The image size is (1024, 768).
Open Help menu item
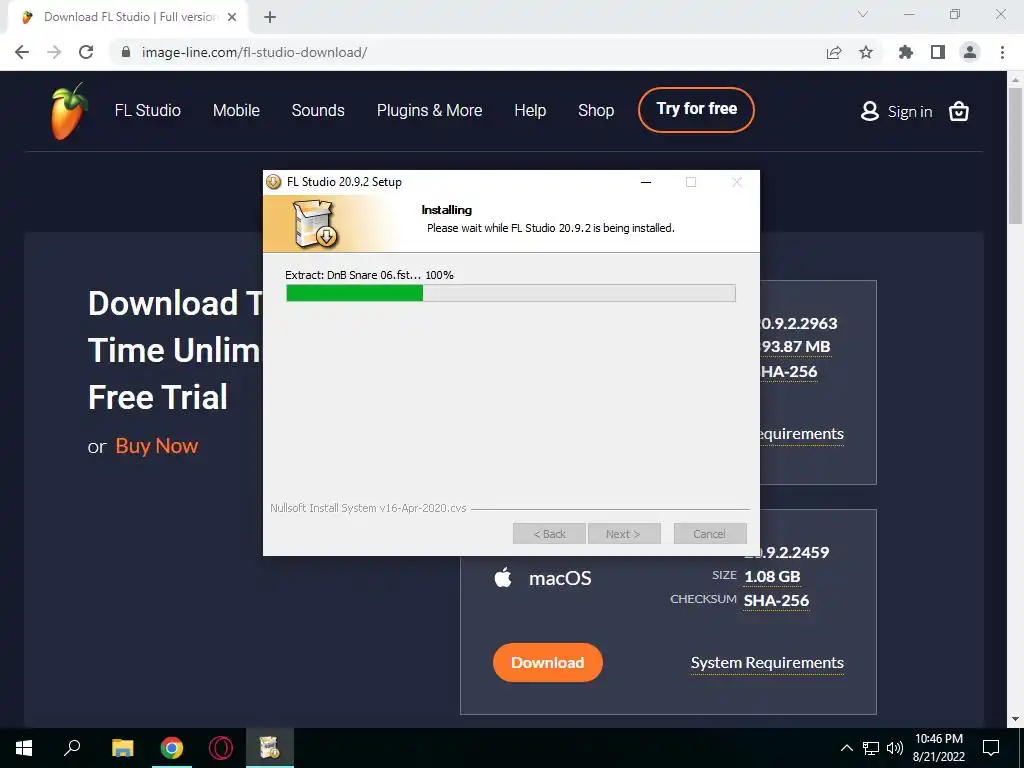pyautogui.click(x=530, y=110)
